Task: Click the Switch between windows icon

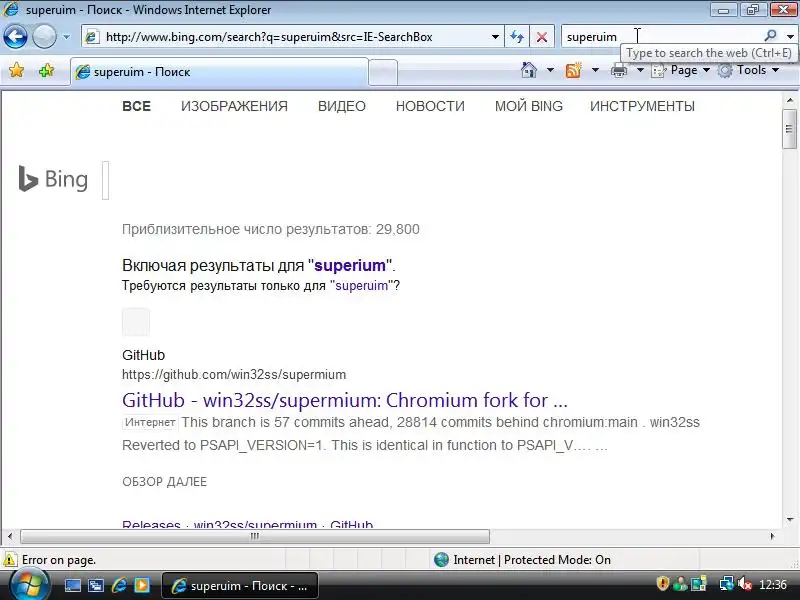Action: pyautogui.click(x=95, y=585)
